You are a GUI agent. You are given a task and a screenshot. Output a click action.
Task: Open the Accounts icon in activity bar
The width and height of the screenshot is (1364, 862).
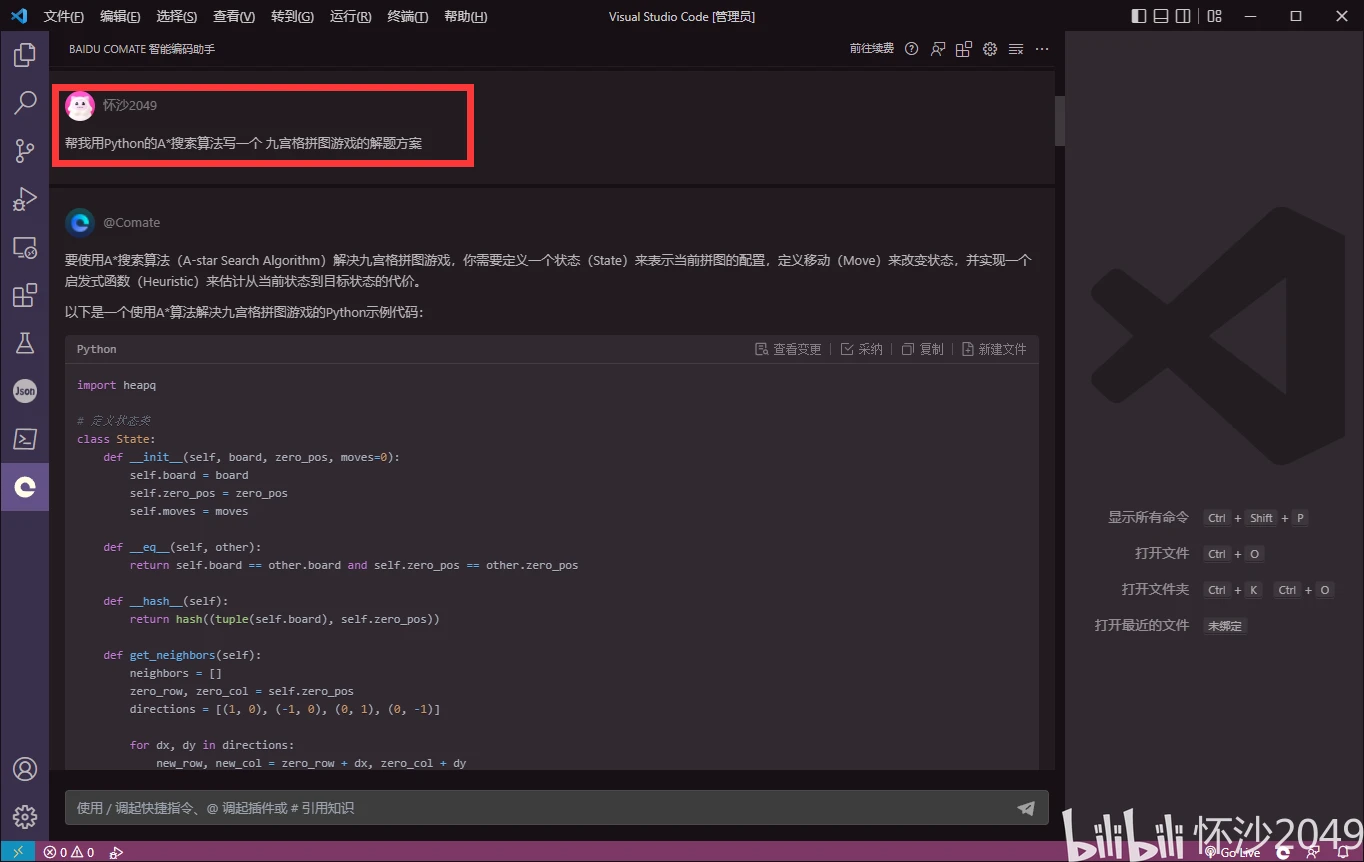click(x=25, y=769)
